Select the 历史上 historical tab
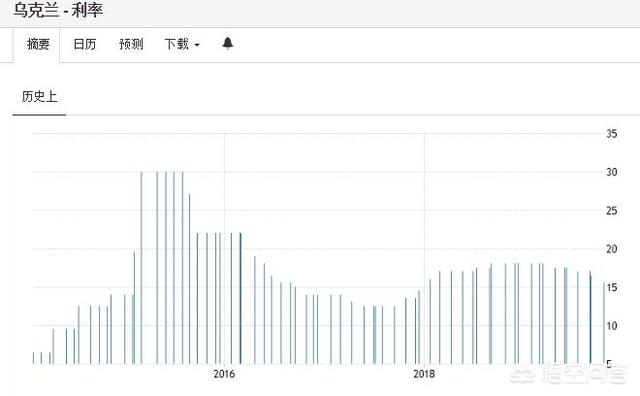Image resolution: width=640 pixels, height=396 pixels. click(x=39, y=97)
